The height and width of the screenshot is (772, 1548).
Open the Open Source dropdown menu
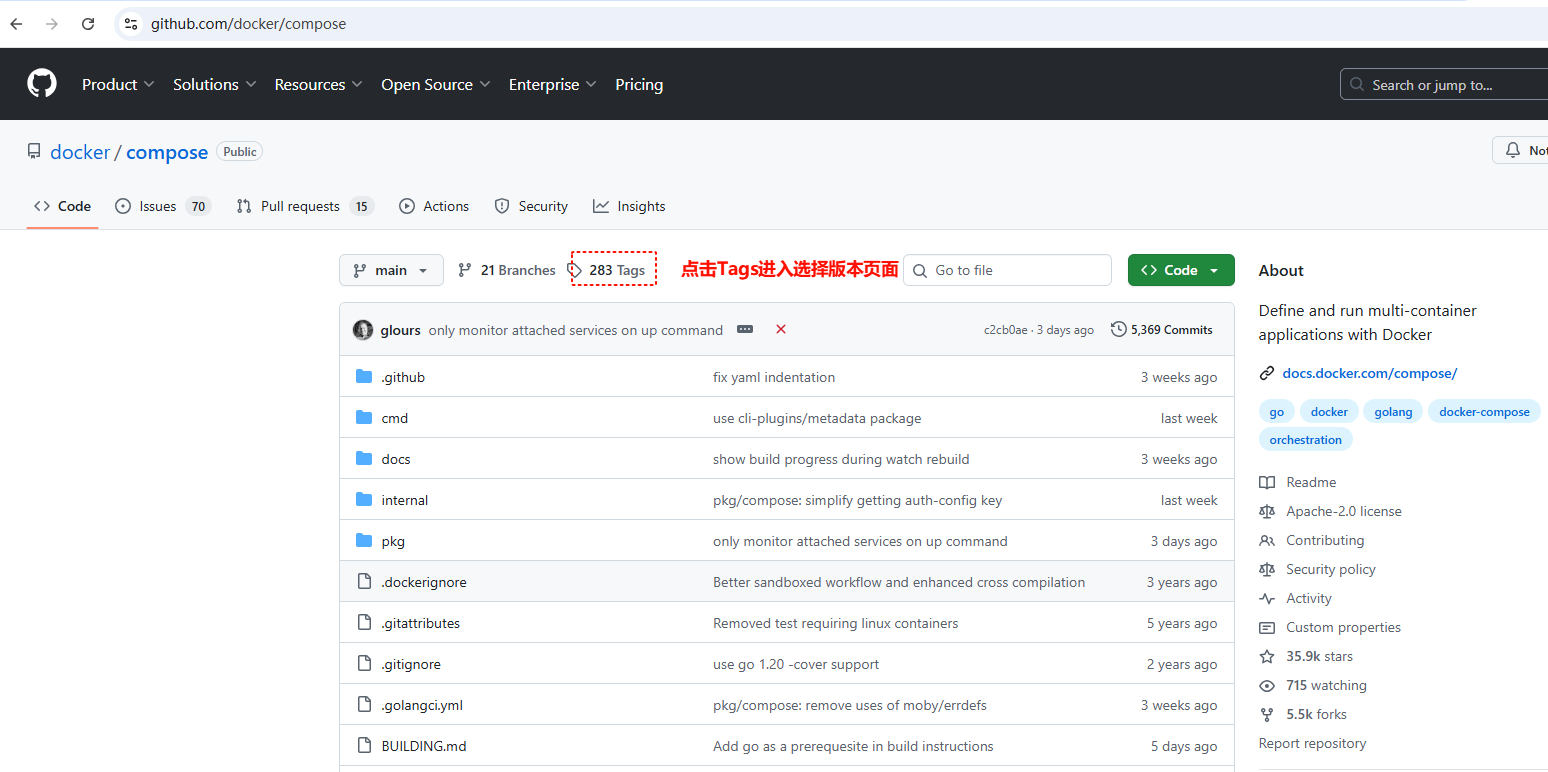[x=436, y=85]
